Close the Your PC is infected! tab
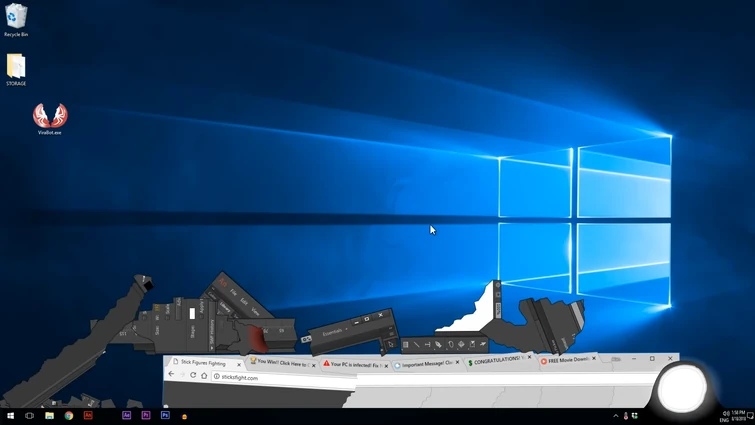This screenshot has width=755, height=425. point(386,366)
